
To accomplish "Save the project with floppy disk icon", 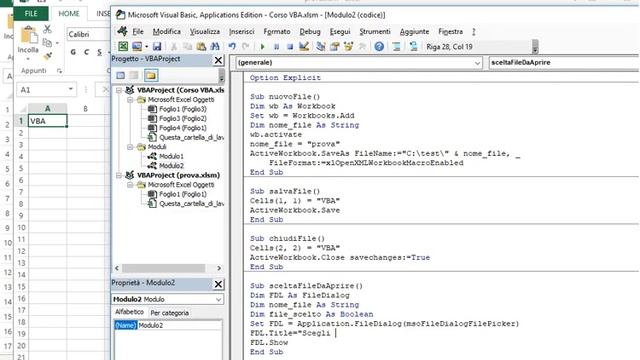I will pos(157,47).
